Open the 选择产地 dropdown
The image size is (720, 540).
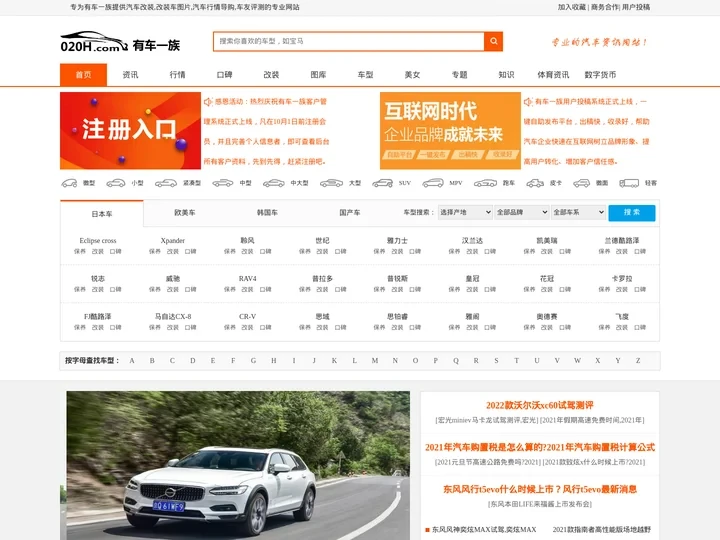(465, 212)
